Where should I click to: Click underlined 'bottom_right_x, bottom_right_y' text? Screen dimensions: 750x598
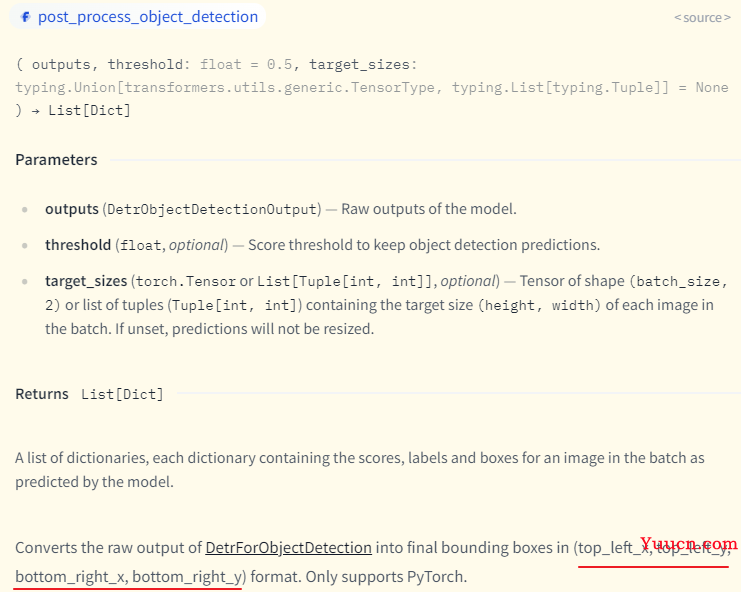[128, 577]
